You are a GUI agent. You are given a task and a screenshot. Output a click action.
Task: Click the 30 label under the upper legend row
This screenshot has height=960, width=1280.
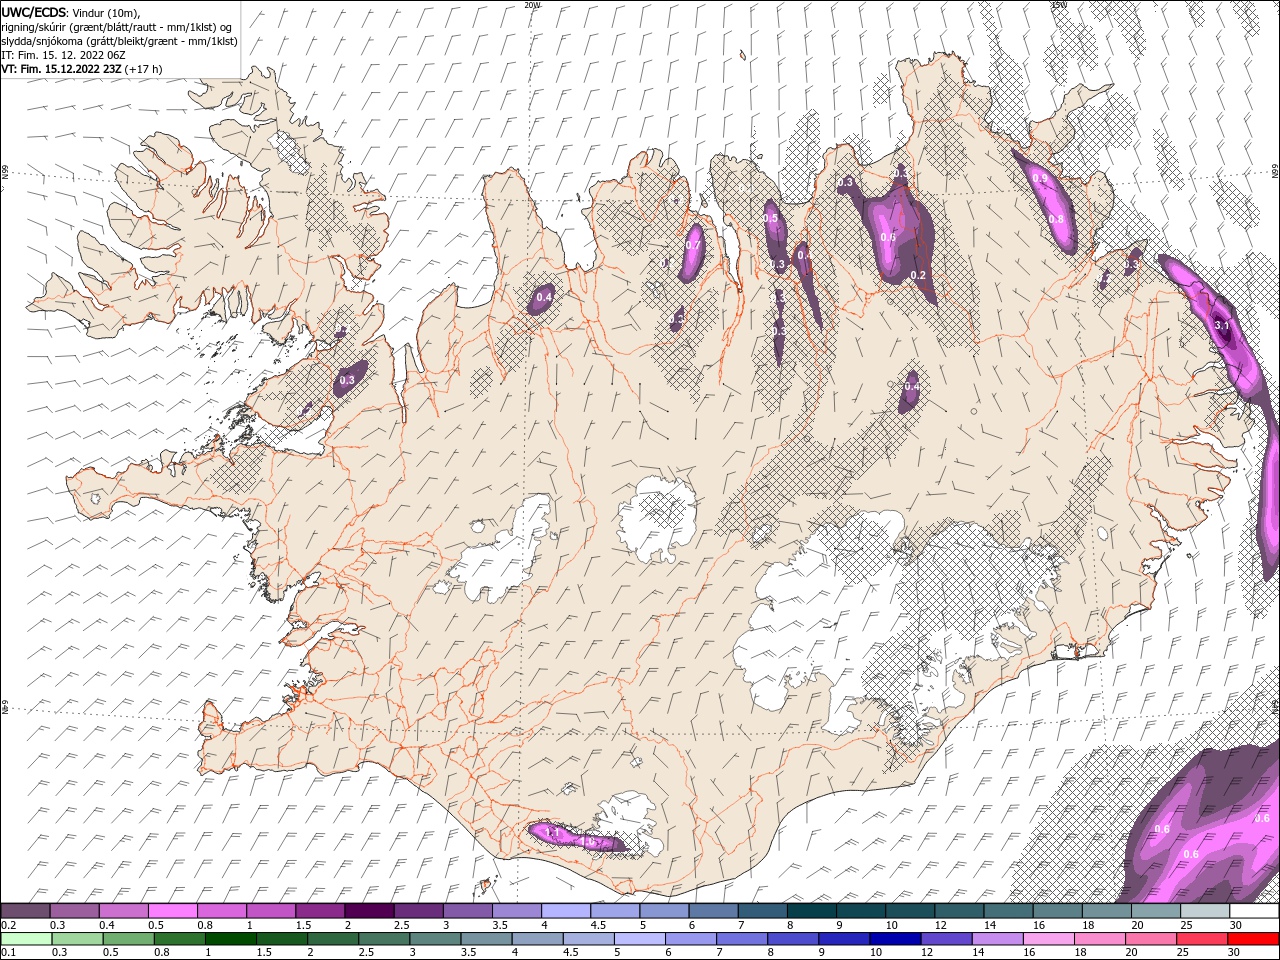point(1236,925)
